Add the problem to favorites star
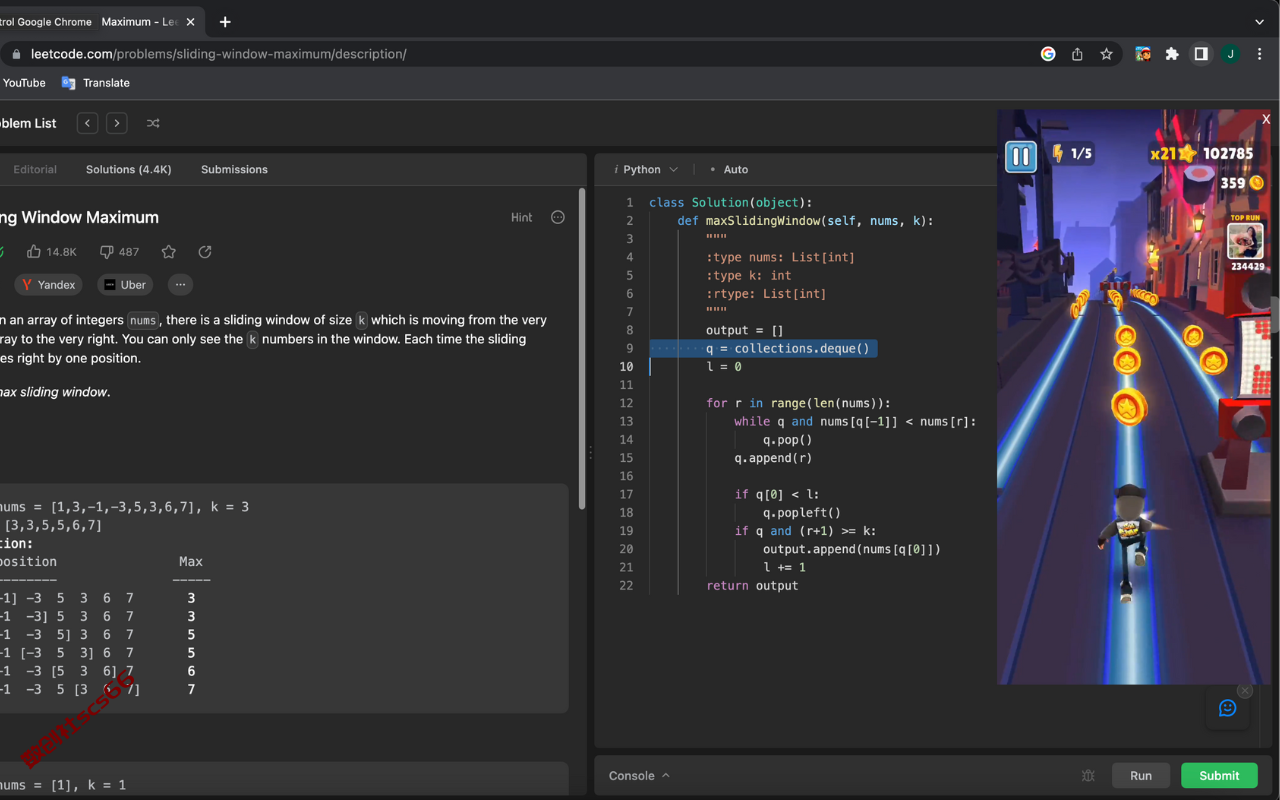Screen dimensions: 1280x800 [169, 252]
